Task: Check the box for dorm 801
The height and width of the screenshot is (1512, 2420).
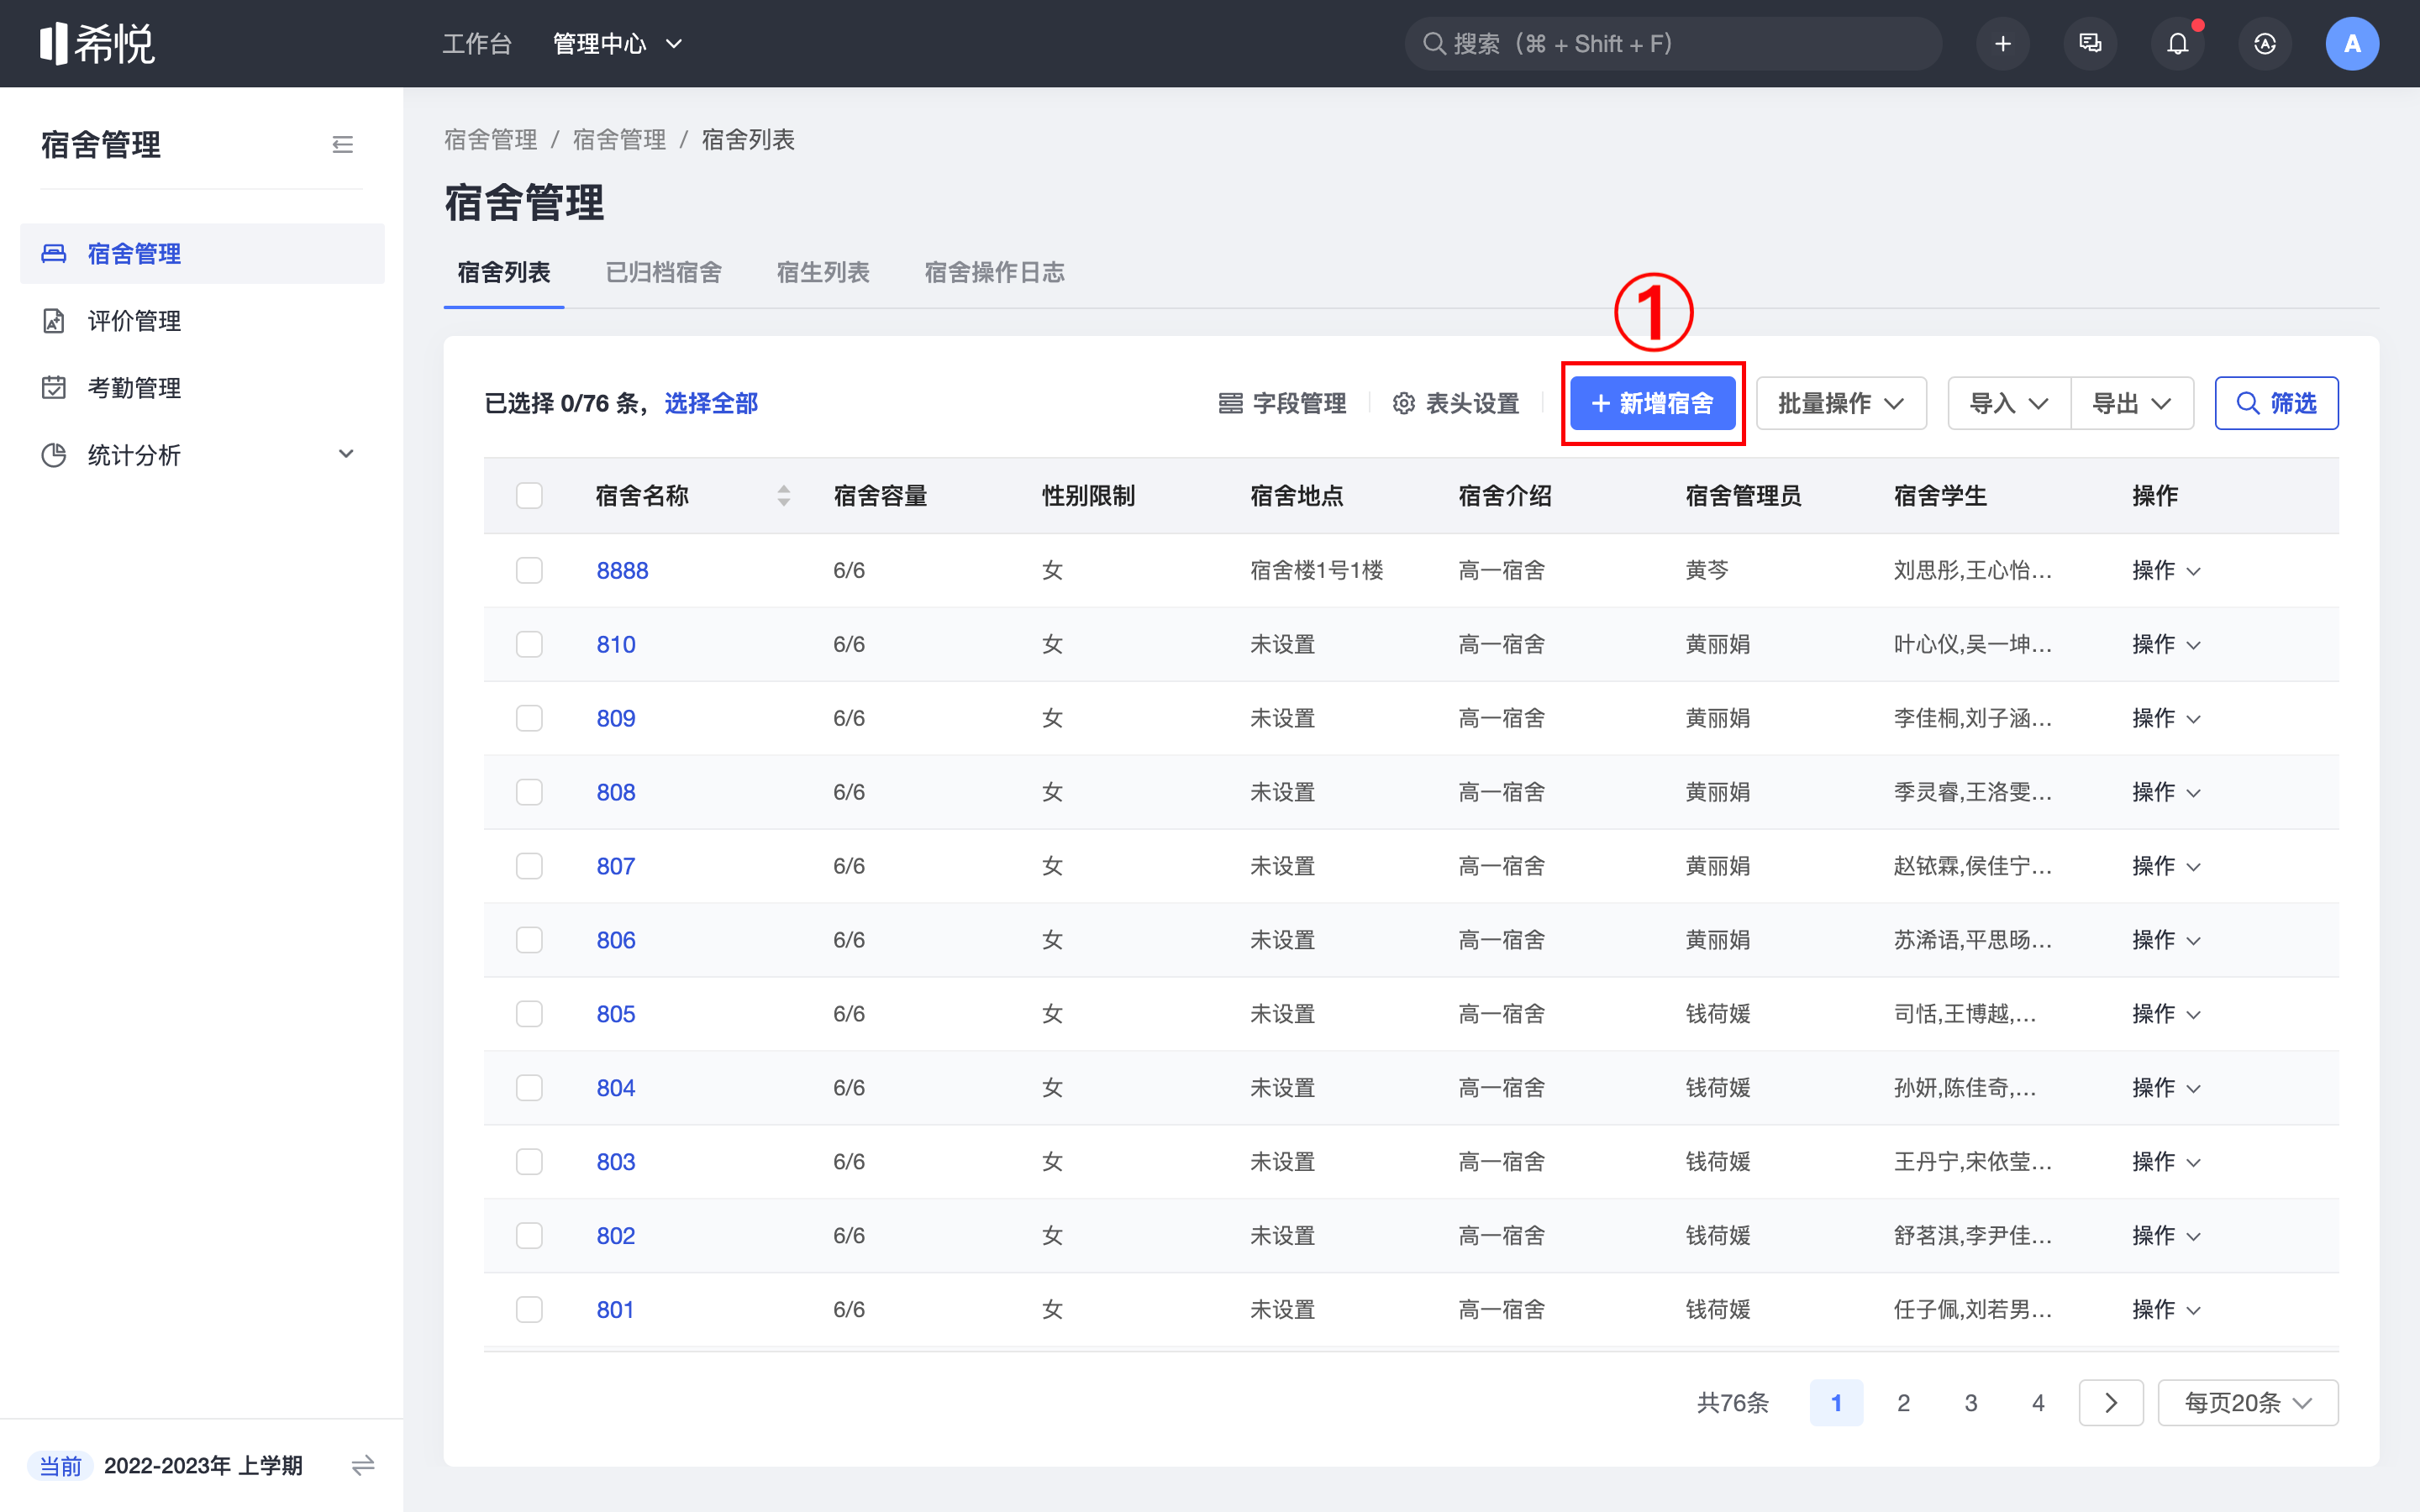Action: [x=529, y=1310]
